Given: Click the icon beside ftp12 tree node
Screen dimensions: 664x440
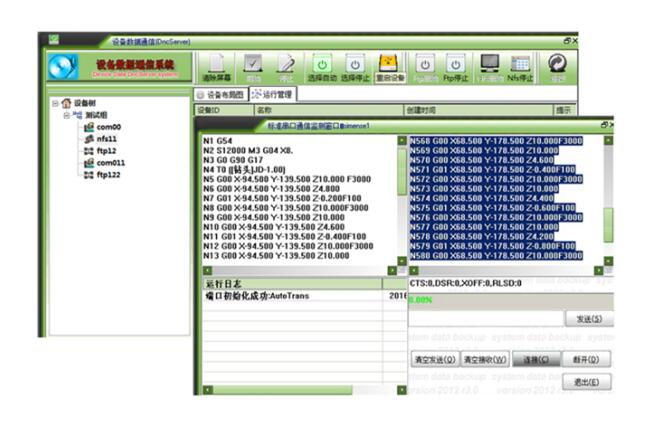Looking at the screenshot, I should click(x=89, y=151).
